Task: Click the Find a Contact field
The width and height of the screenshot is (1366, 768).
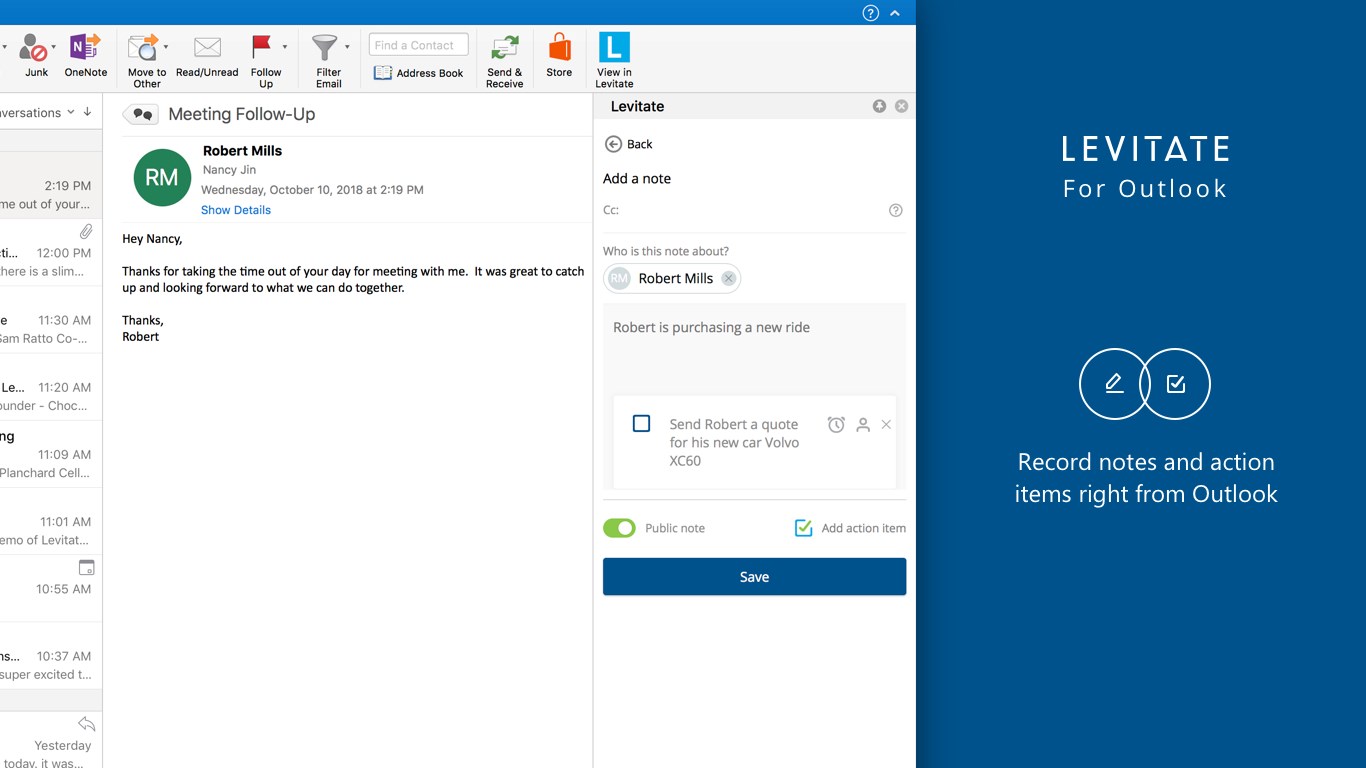Action: 418,45
